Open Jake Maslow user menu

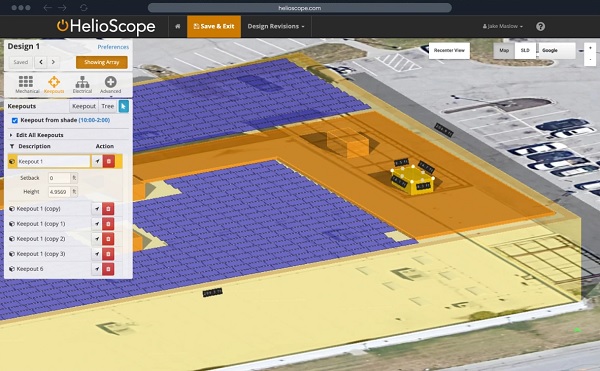pos(502,26)
